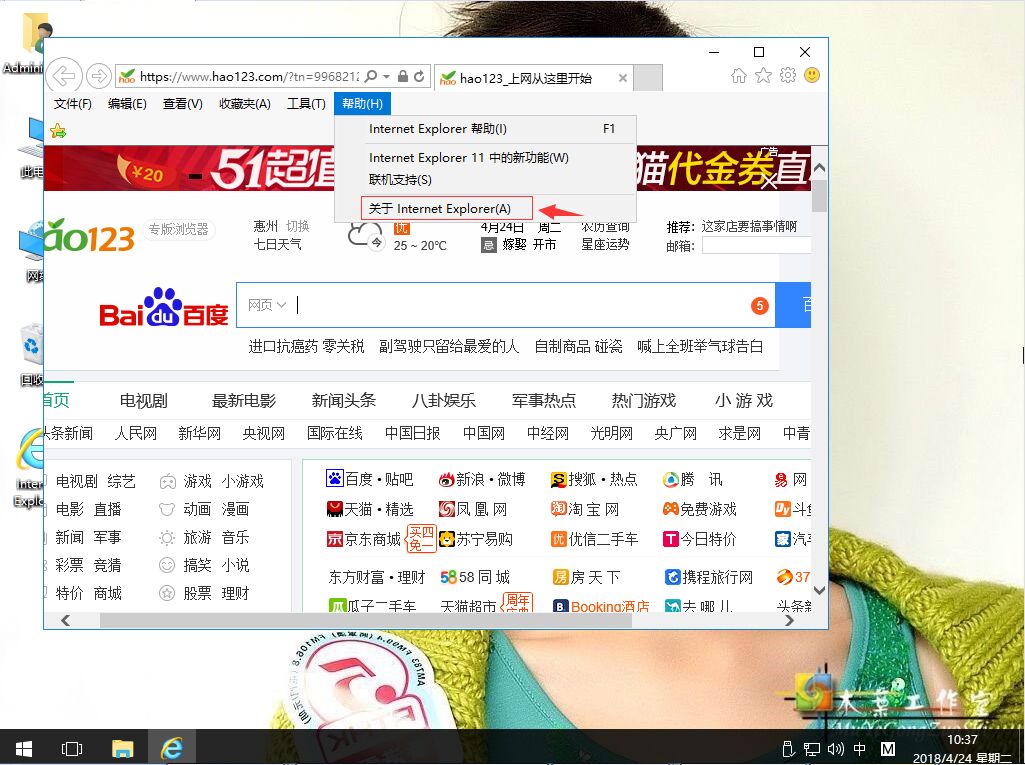The image size is (1025, 765).
Task: Open the 收藏夹(A) menu
Action: [x=244, y=104]
